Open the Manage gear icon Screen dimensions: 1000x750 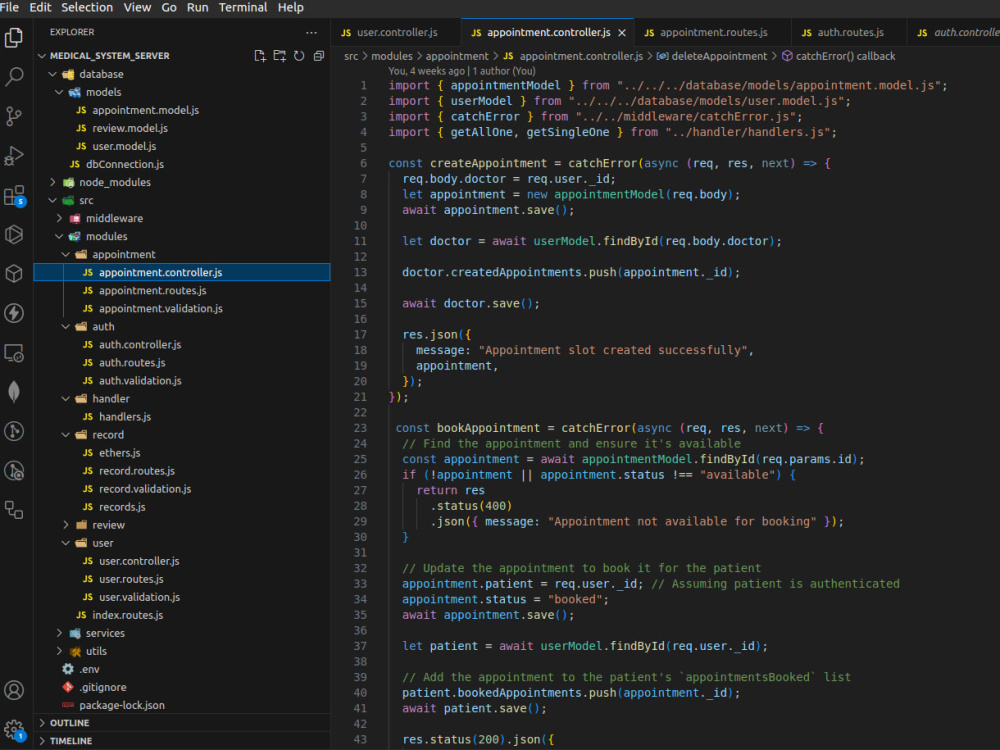(14, 729)
